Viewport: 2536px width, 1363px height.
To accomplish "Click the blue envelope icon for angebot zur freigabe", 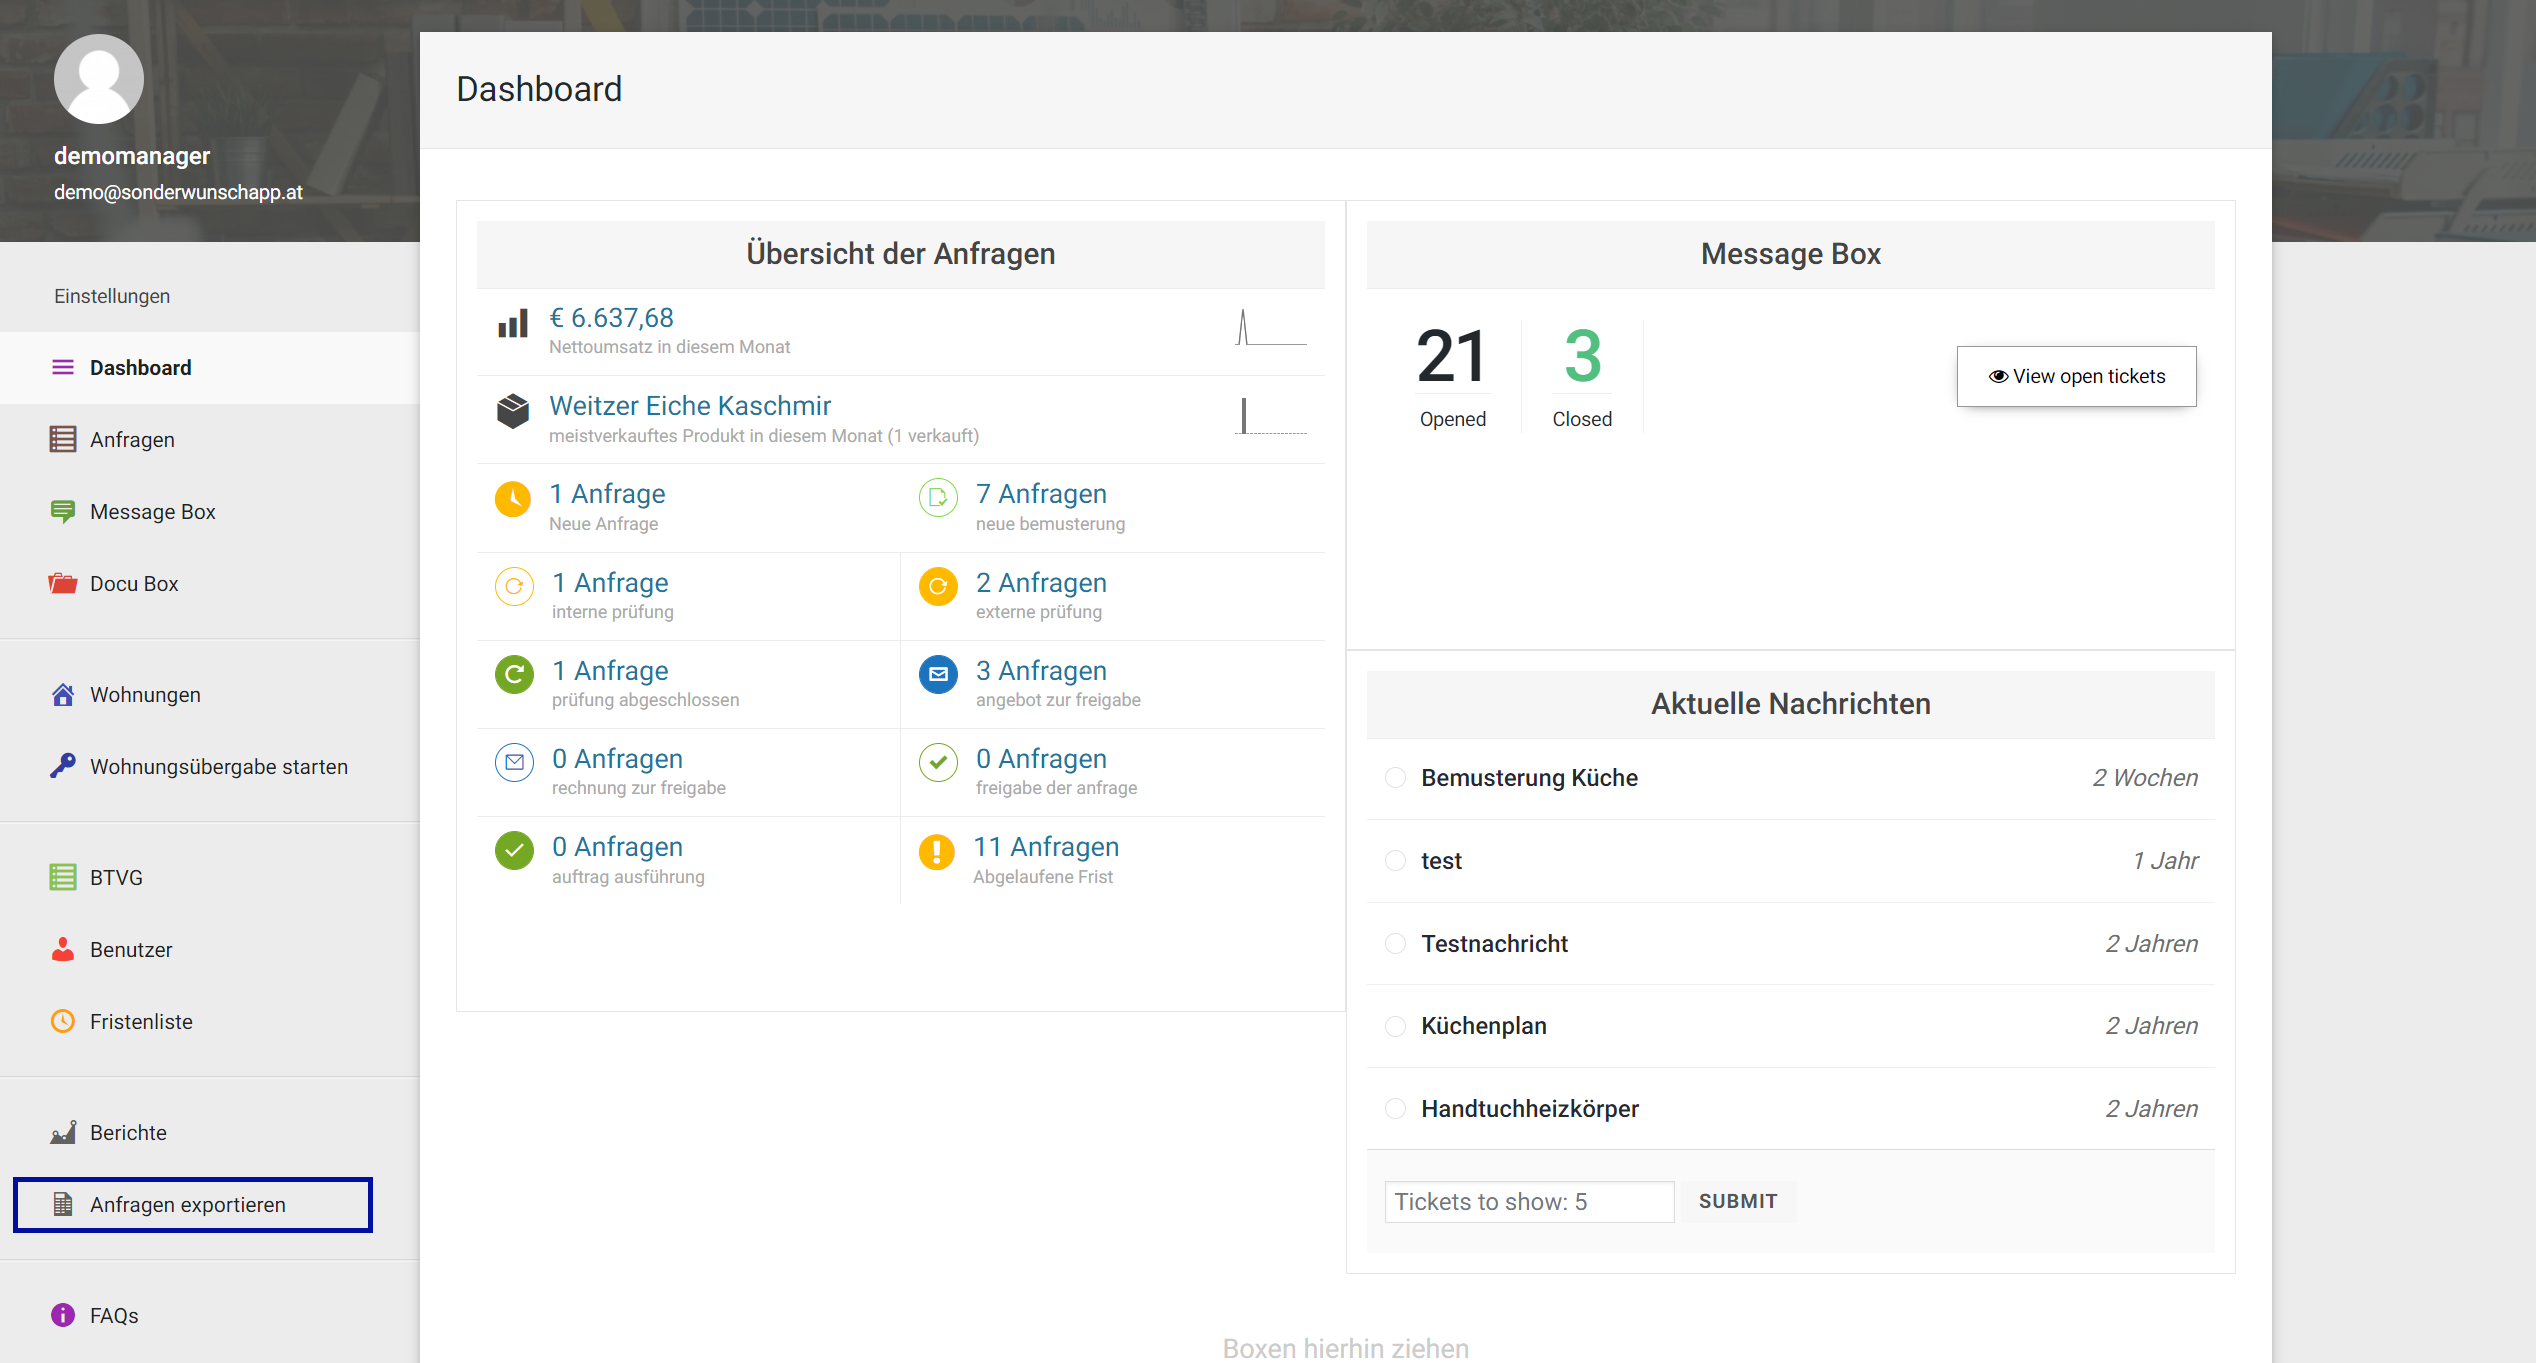I will click(x=938, y=674).
